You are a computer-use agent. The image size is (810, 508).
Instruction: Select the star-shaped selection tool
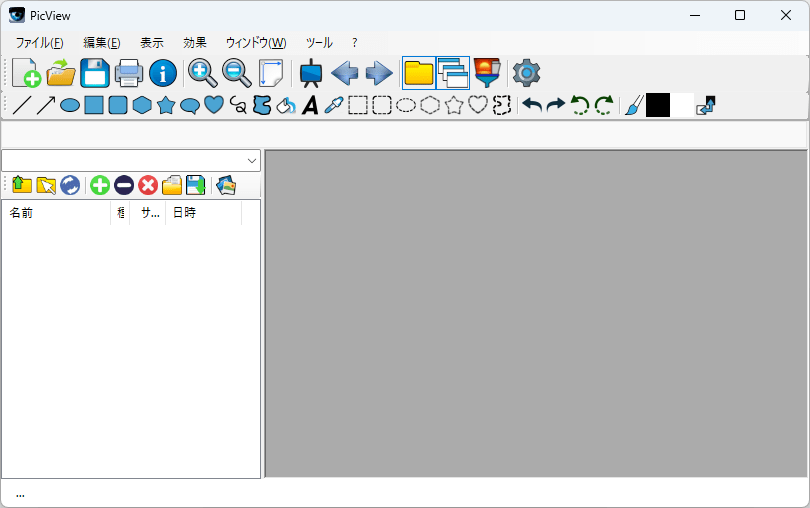click(454, 105)
